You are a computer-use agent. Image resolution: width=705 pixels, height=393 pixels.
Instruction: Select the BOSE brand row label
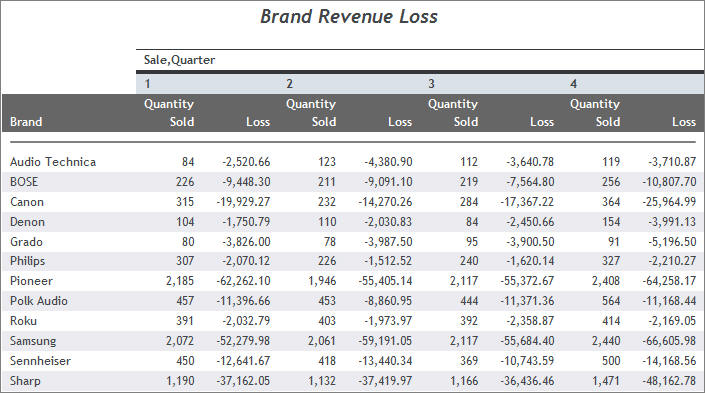[24, 182]
